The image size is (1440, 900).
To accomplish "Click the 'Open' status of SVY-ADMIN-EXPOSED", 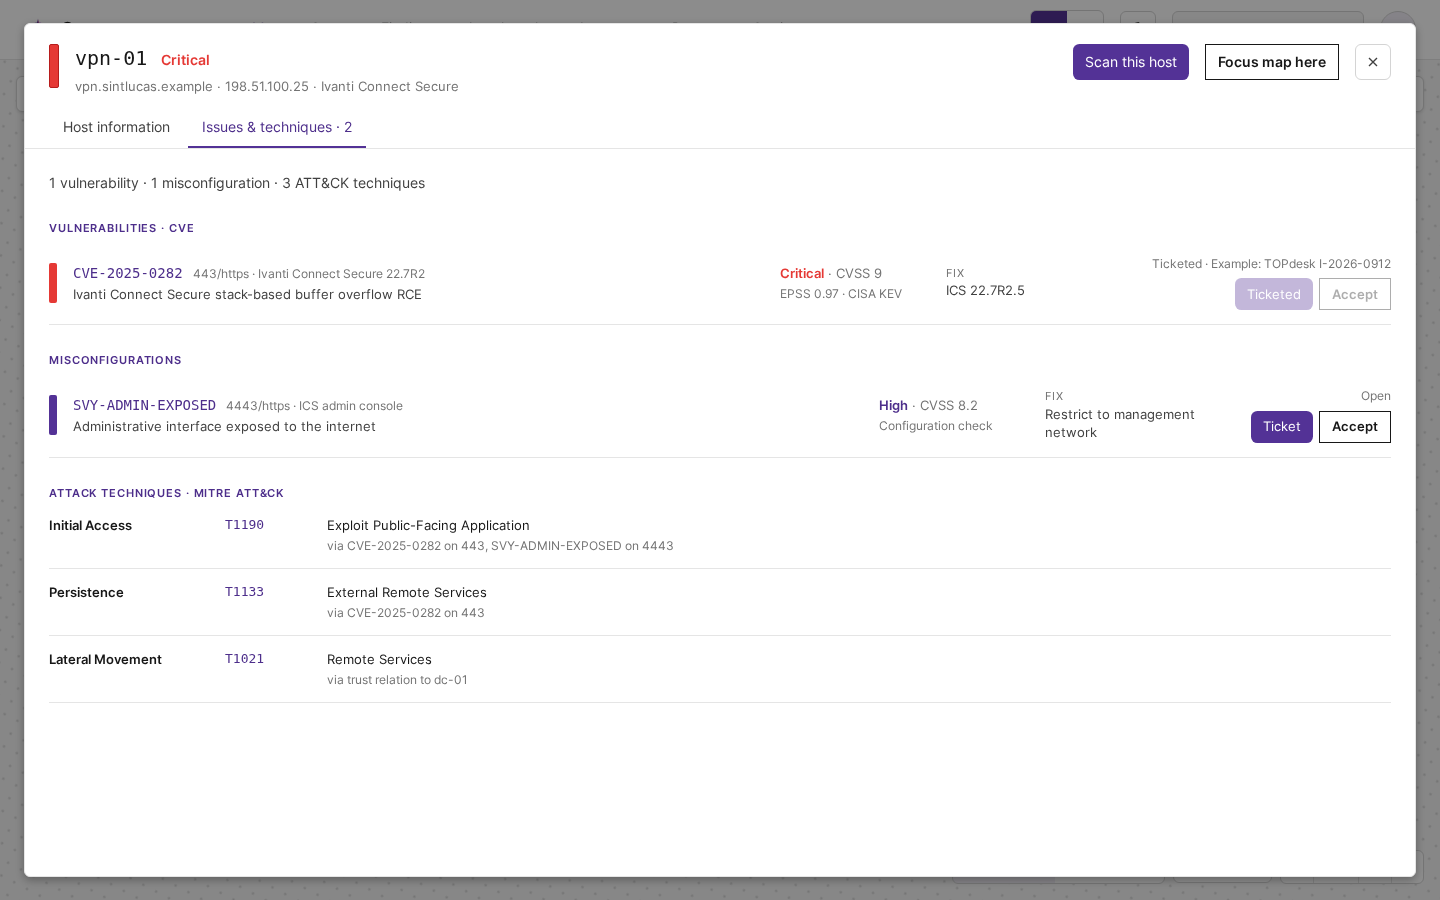I will pos(1376,396).
